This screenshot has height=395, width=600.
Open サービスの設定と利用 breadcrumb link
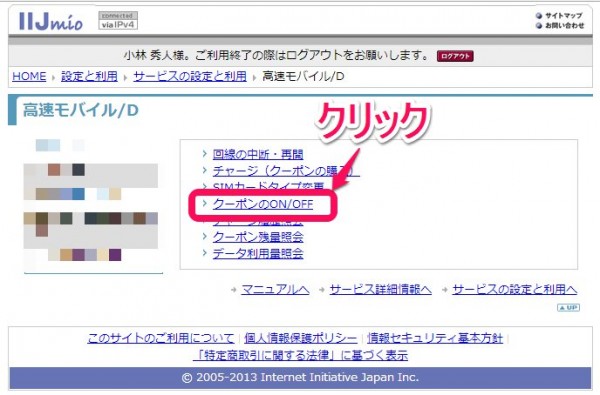pos(190,76)
